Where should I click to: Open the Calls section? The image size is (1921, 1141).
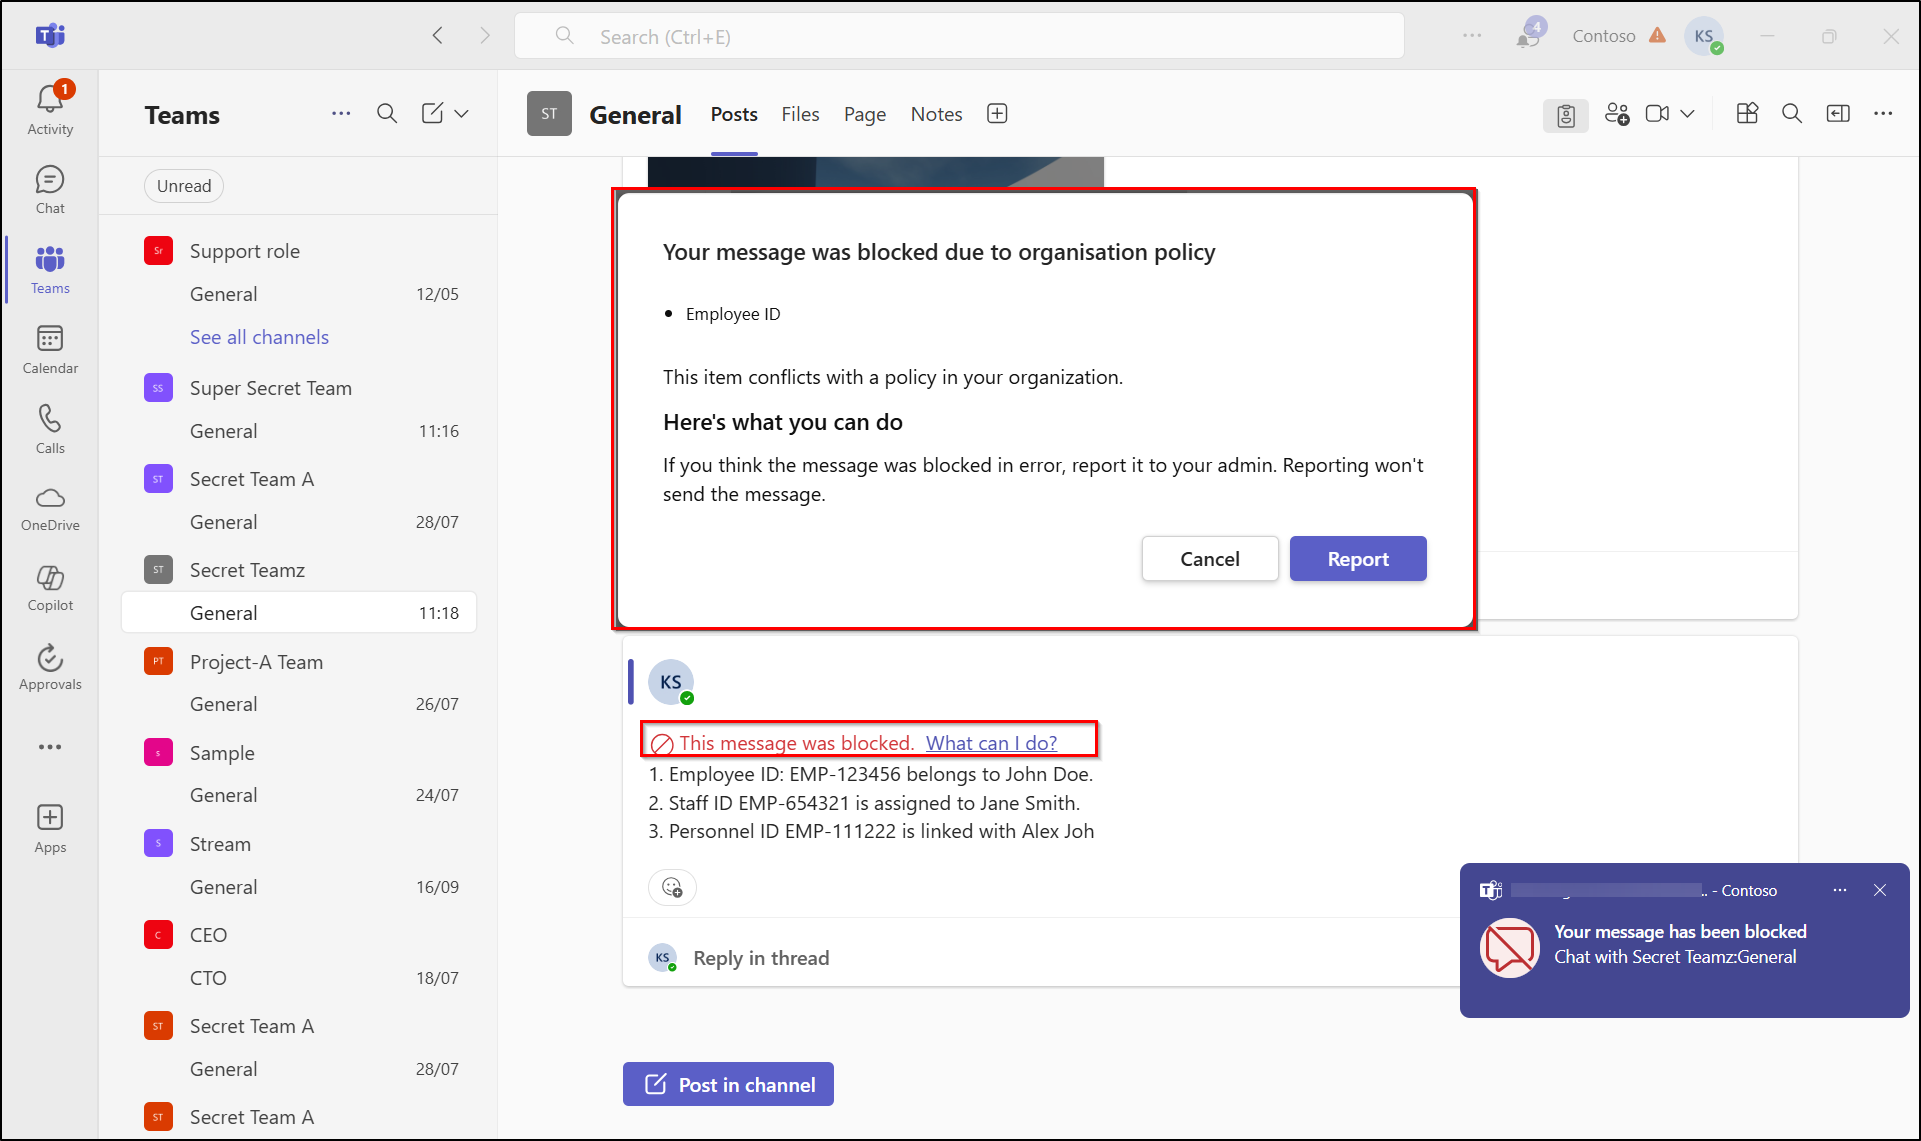pos(50,428)
